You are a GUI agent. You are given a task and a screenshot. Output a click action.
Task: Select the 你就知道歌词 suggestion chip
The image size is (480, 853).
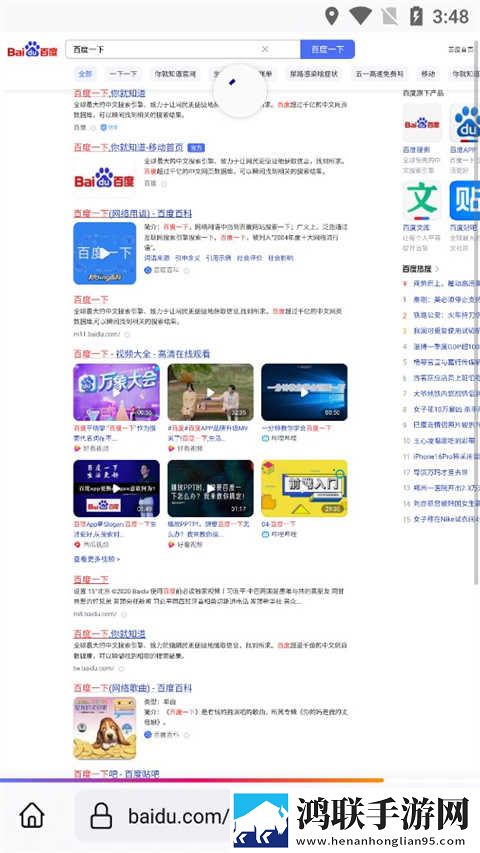pos(174,74)
